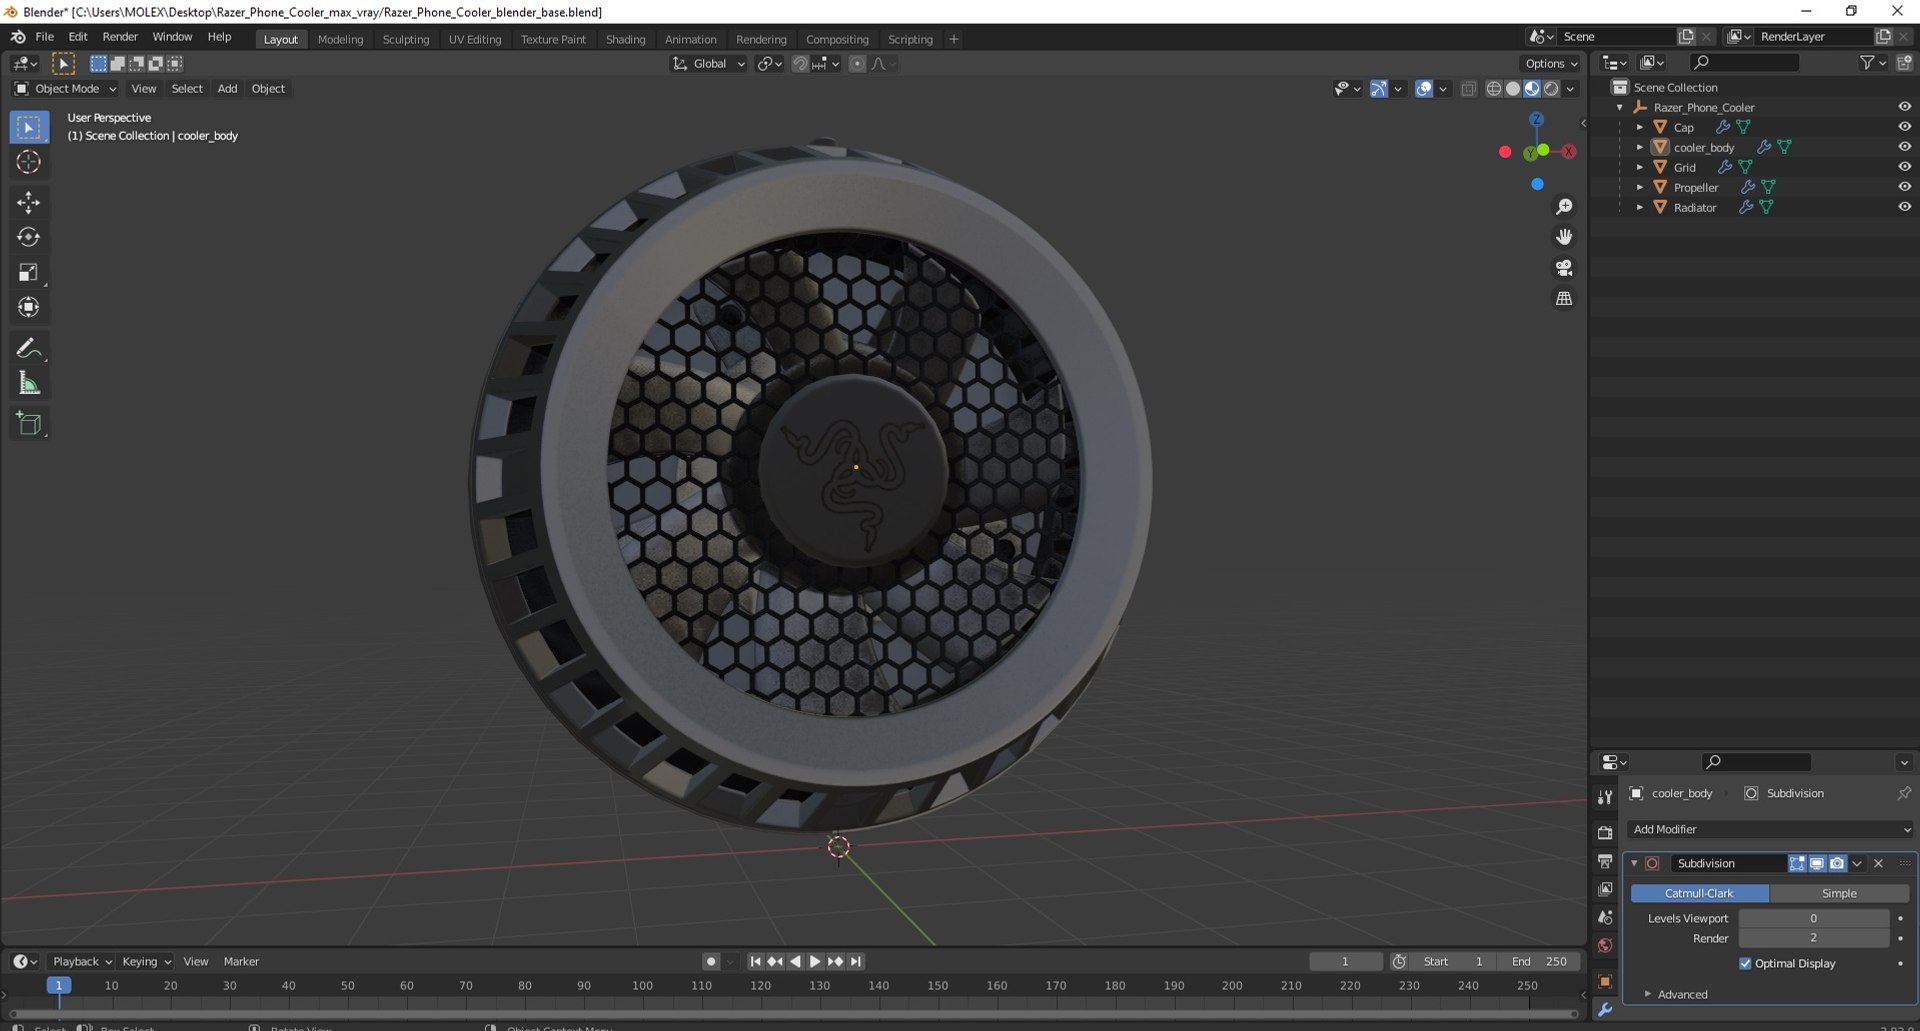Click the Pan view hand icon
The height and width of the screenshot is (1031, 1920).
coord(1564,237)
